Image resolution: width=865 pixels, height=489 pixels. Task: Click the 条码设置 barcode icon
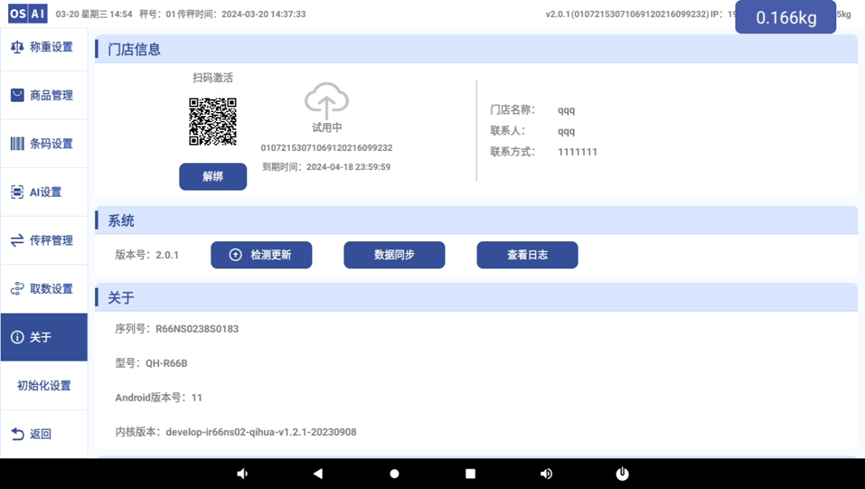[17, 143]
